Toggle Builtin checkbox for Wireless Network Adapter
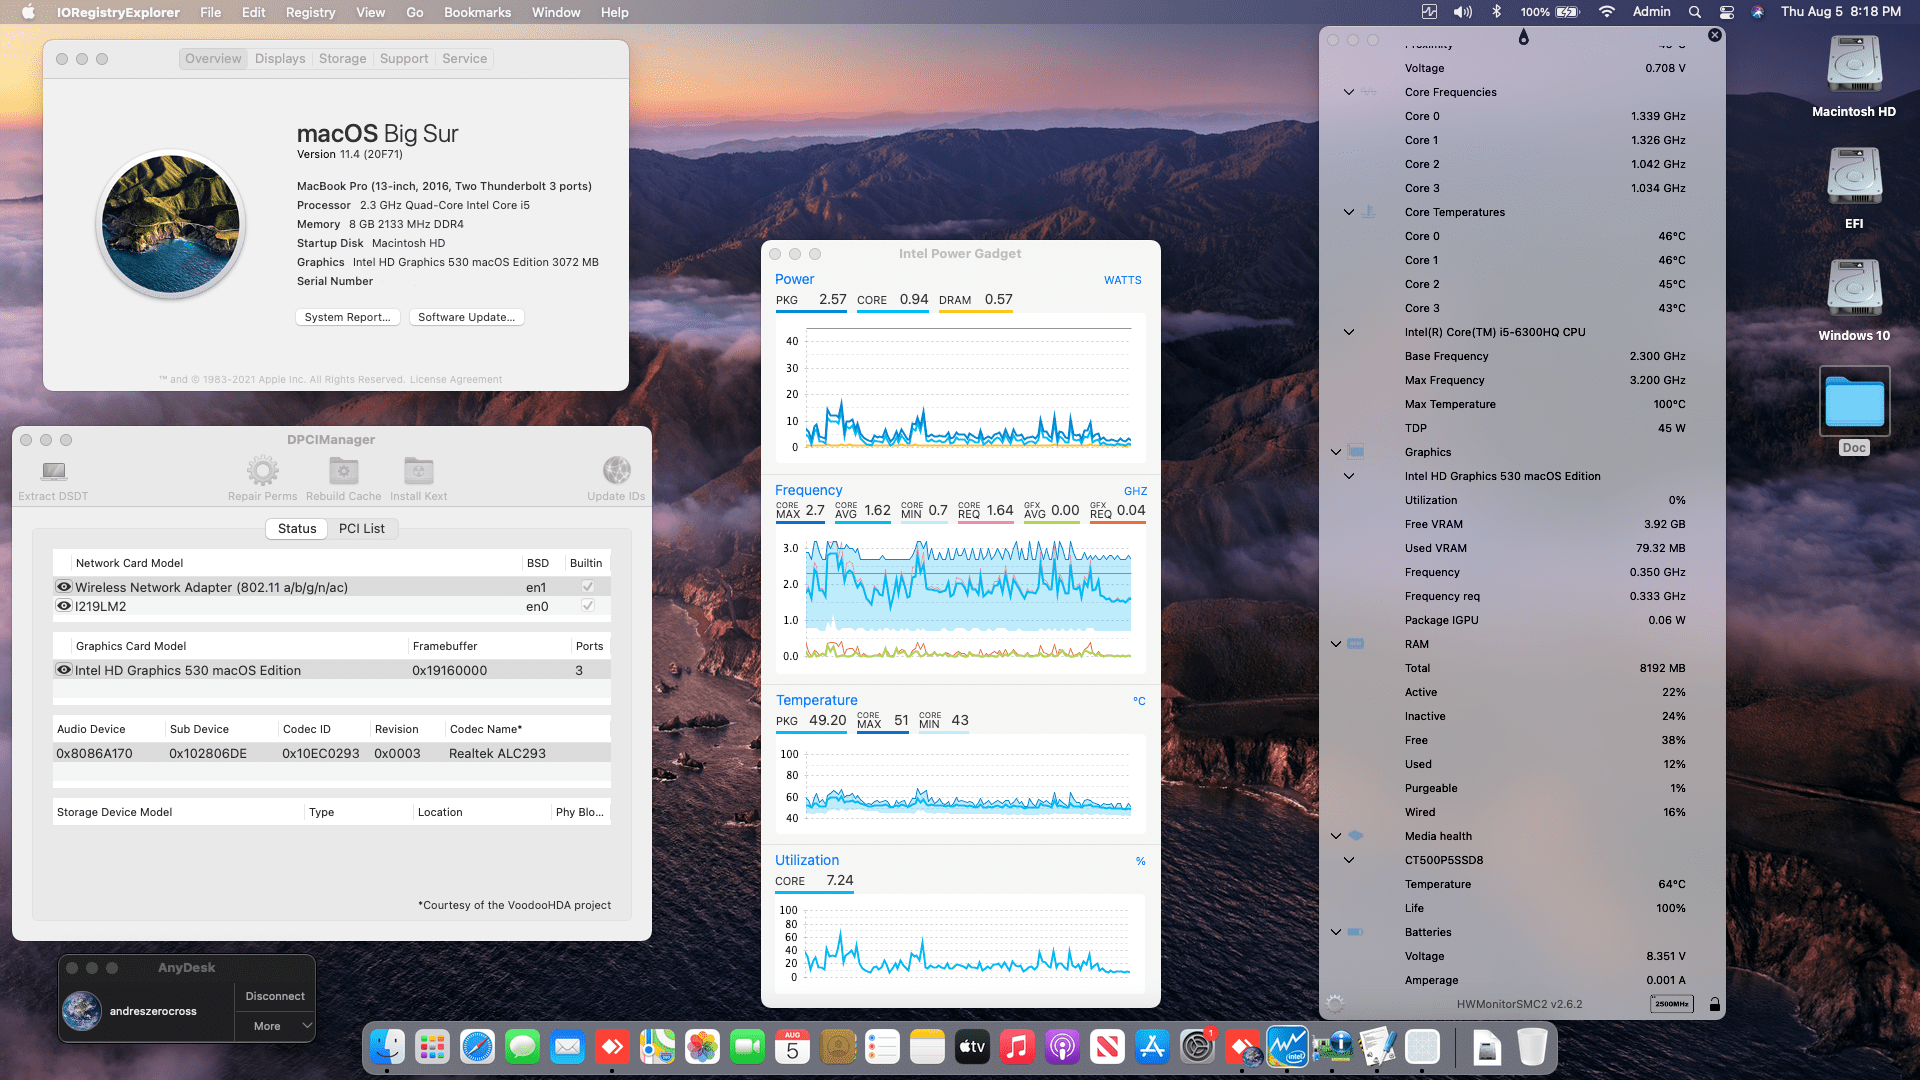The image size is (1920, 1080). pos(588,587)
